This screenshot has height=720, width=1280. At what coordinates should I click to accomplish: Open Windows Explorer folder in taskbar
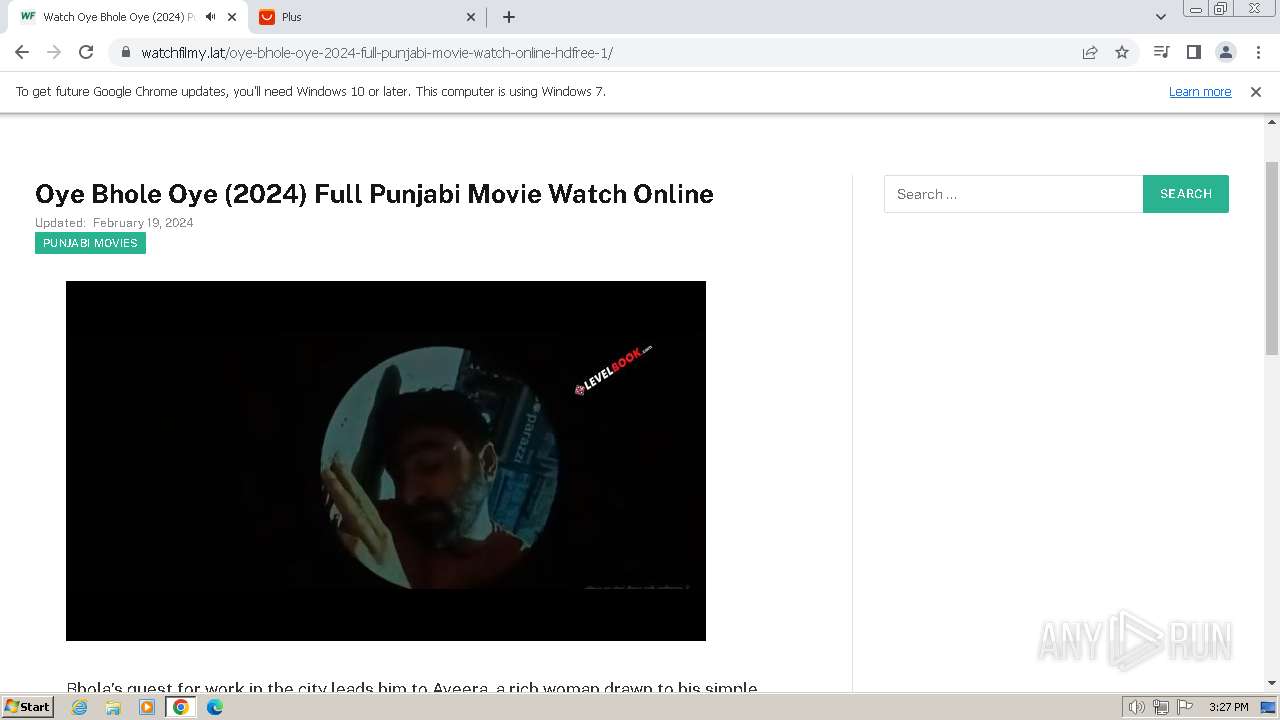pyautogui.click(x=113, y=707)
